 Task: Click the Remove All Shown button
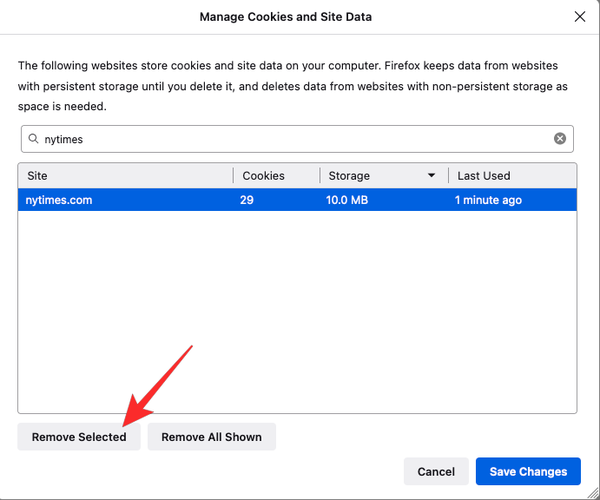point(212,436)
